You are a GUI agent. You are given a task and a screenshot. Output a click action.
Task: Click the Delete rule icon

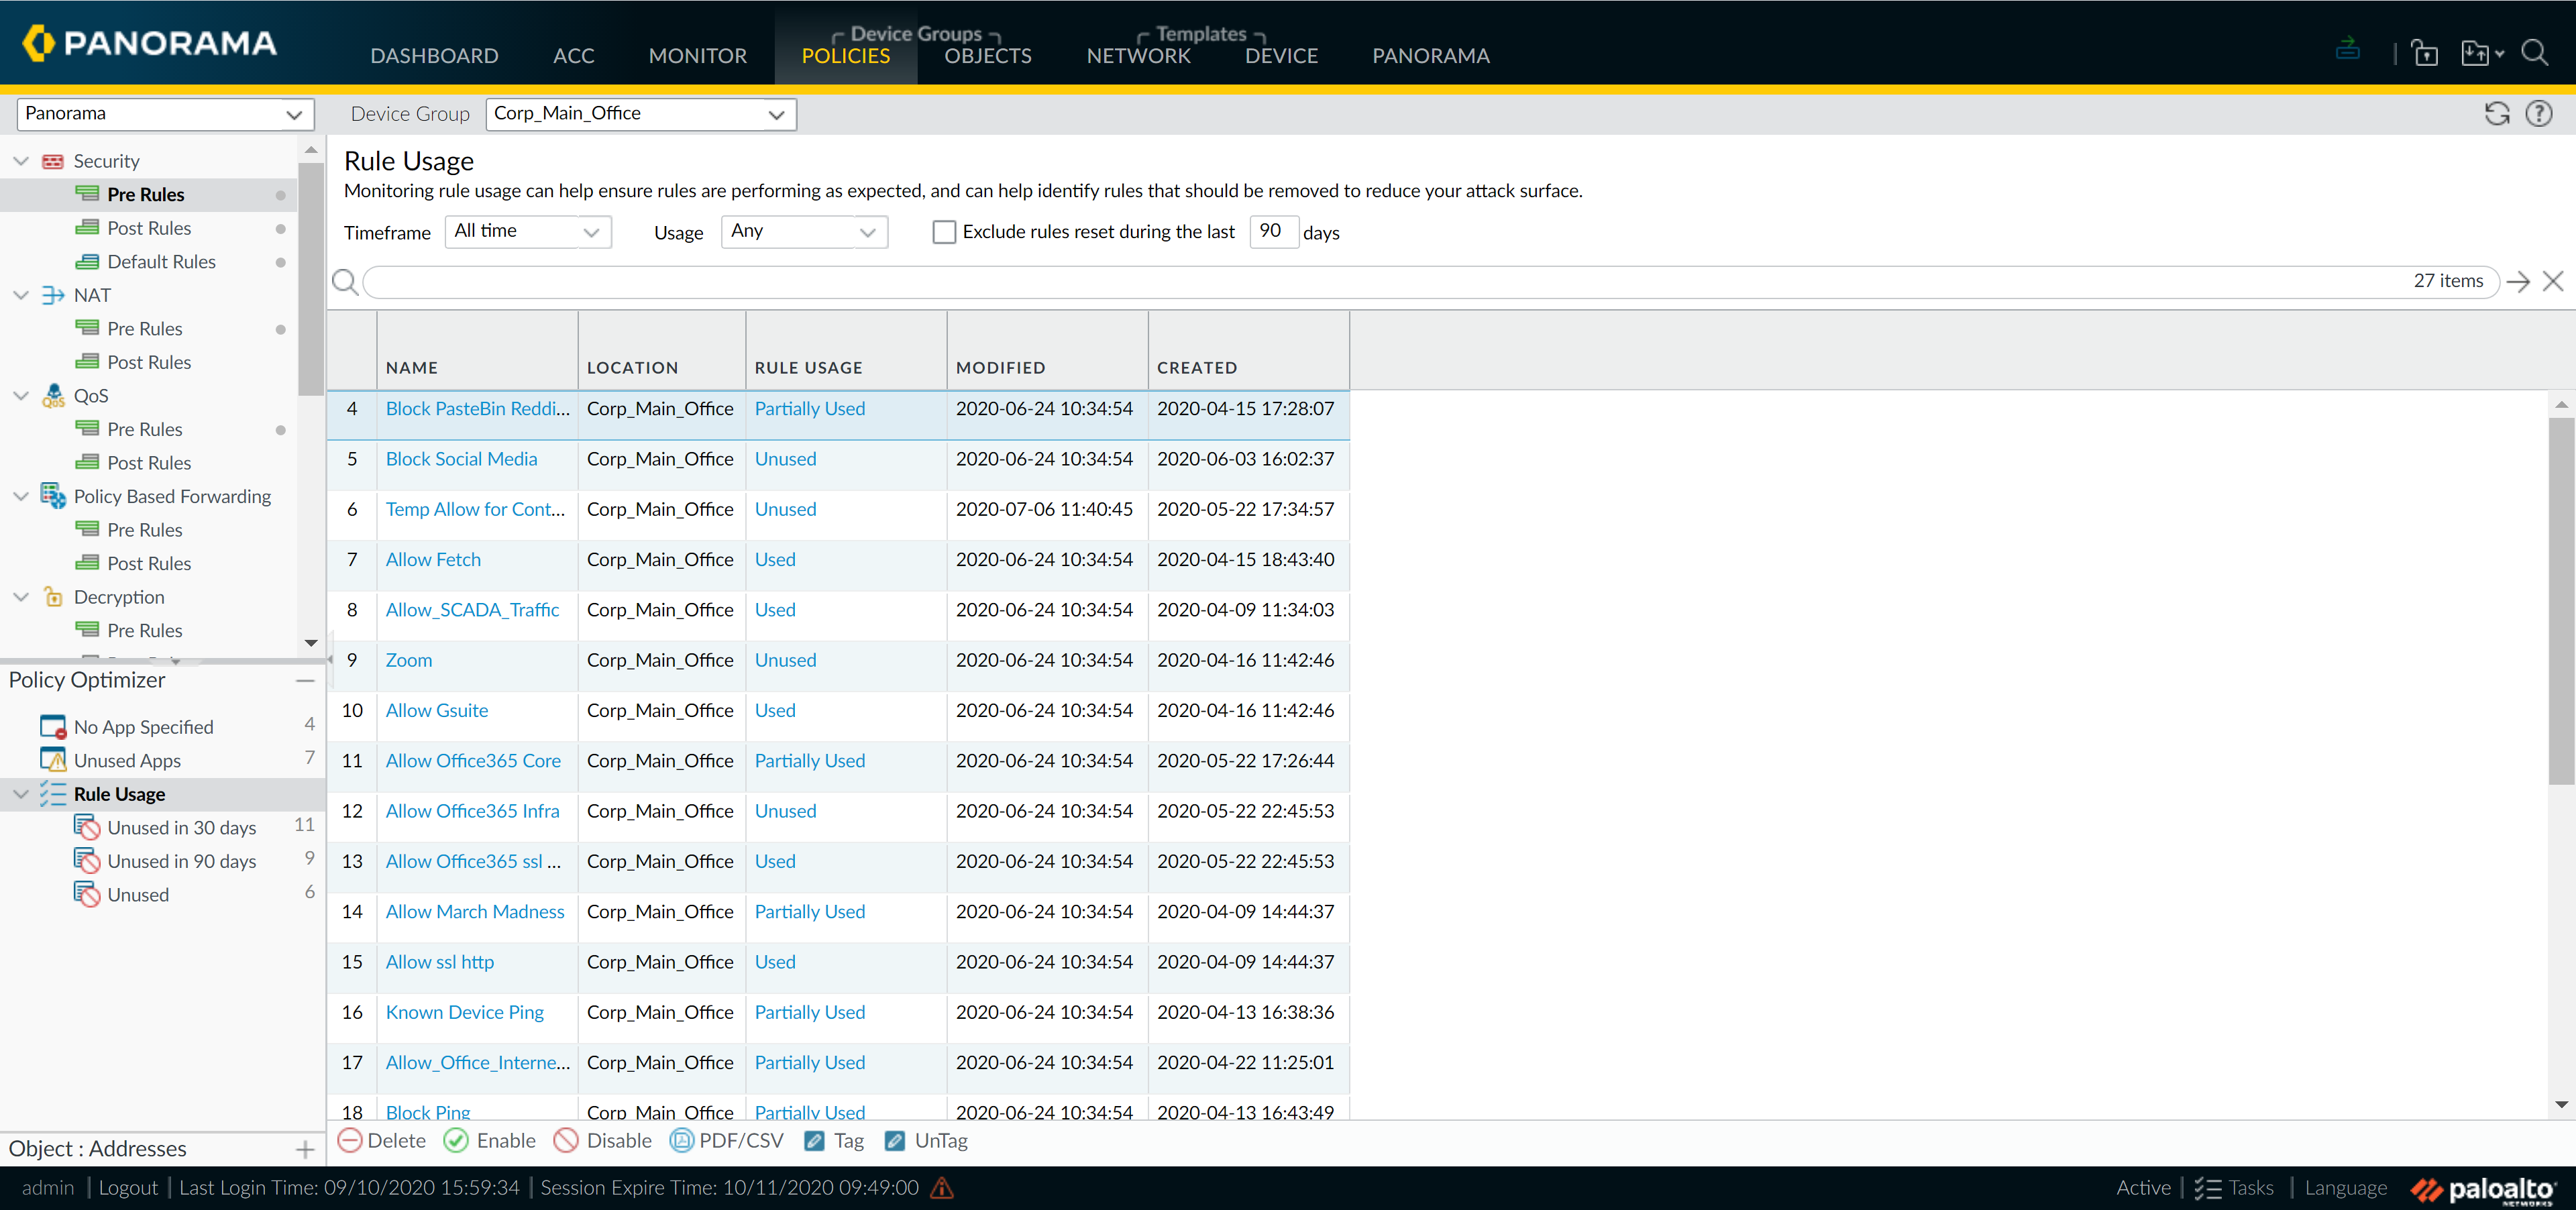350,1140
